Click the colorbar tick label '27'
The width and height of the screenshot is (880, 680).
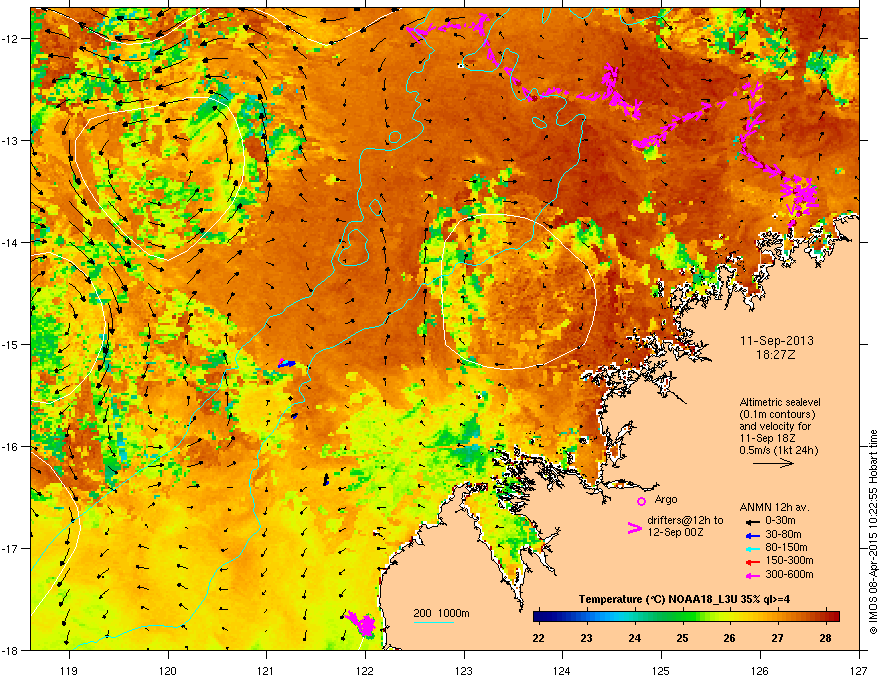[x=777, y=638]
